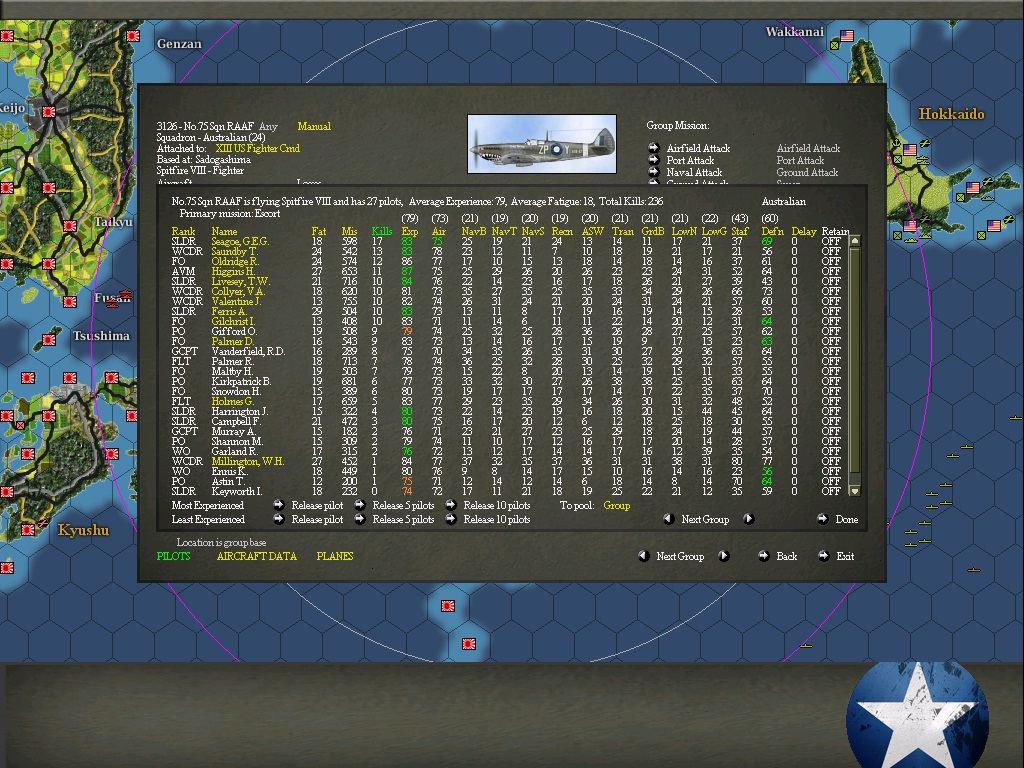The image size is (1024, 768).
Task: Toggle Retain OFF for Gifford O.
Action: coord(831,331)
